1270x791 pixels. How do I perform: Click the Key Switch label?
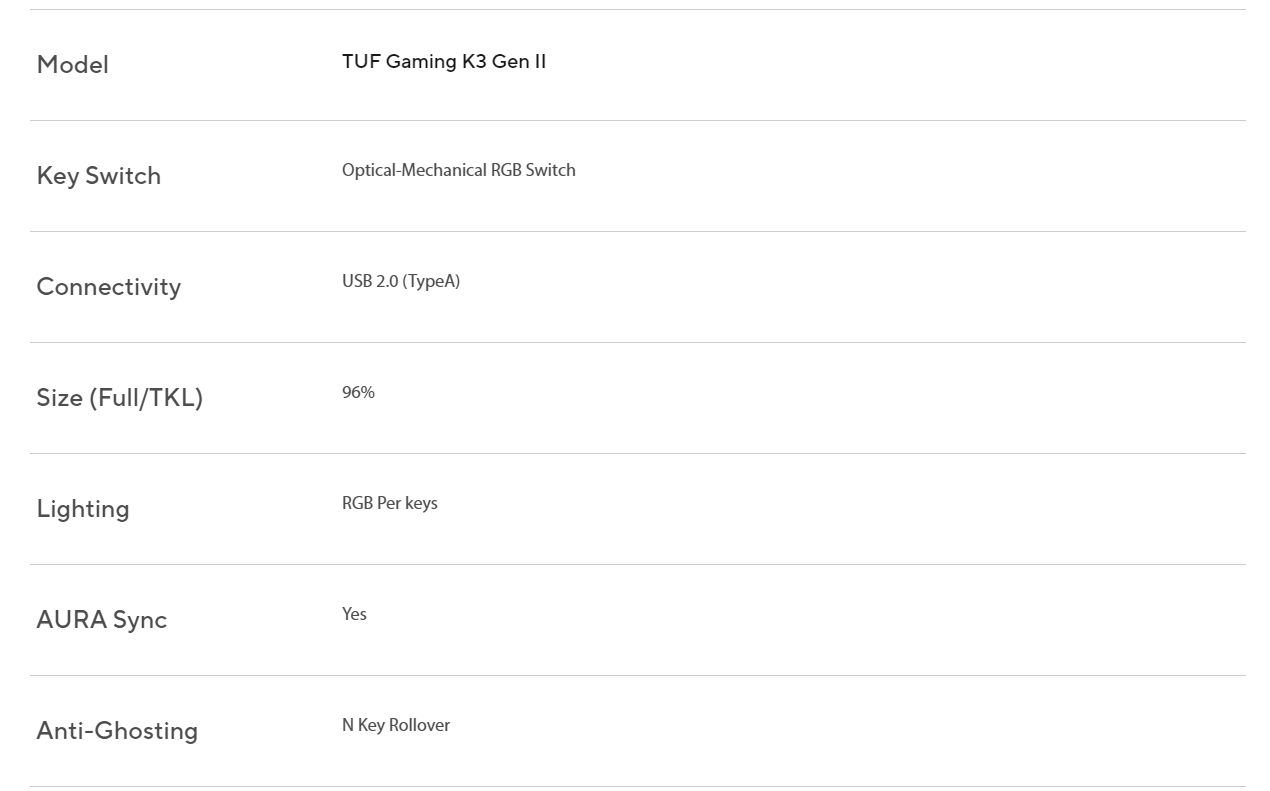98,176
